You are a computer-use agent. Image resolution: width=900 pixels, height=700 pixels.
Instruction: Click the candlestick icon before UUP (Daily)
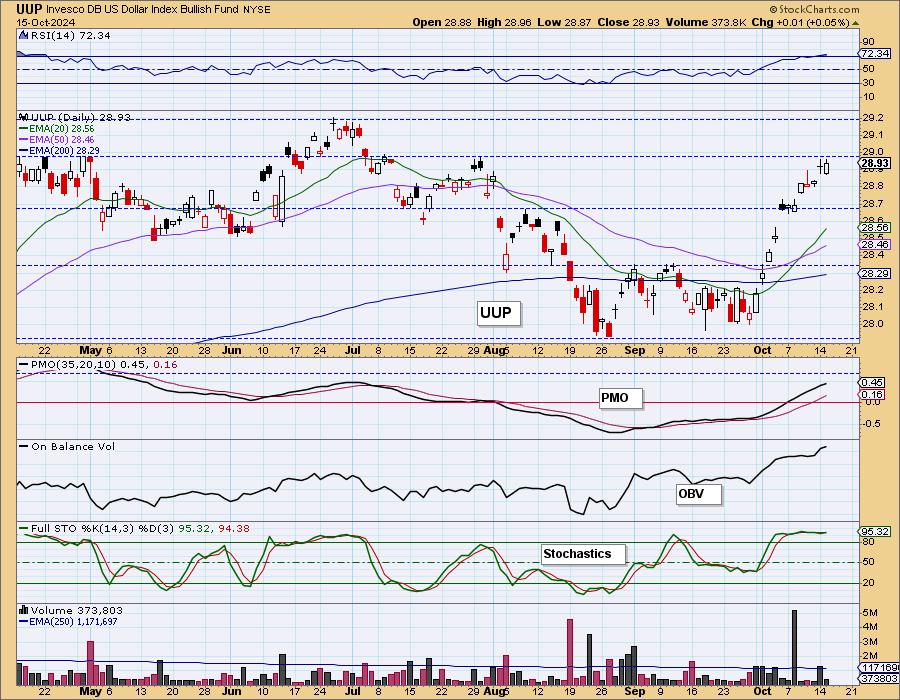23,116
